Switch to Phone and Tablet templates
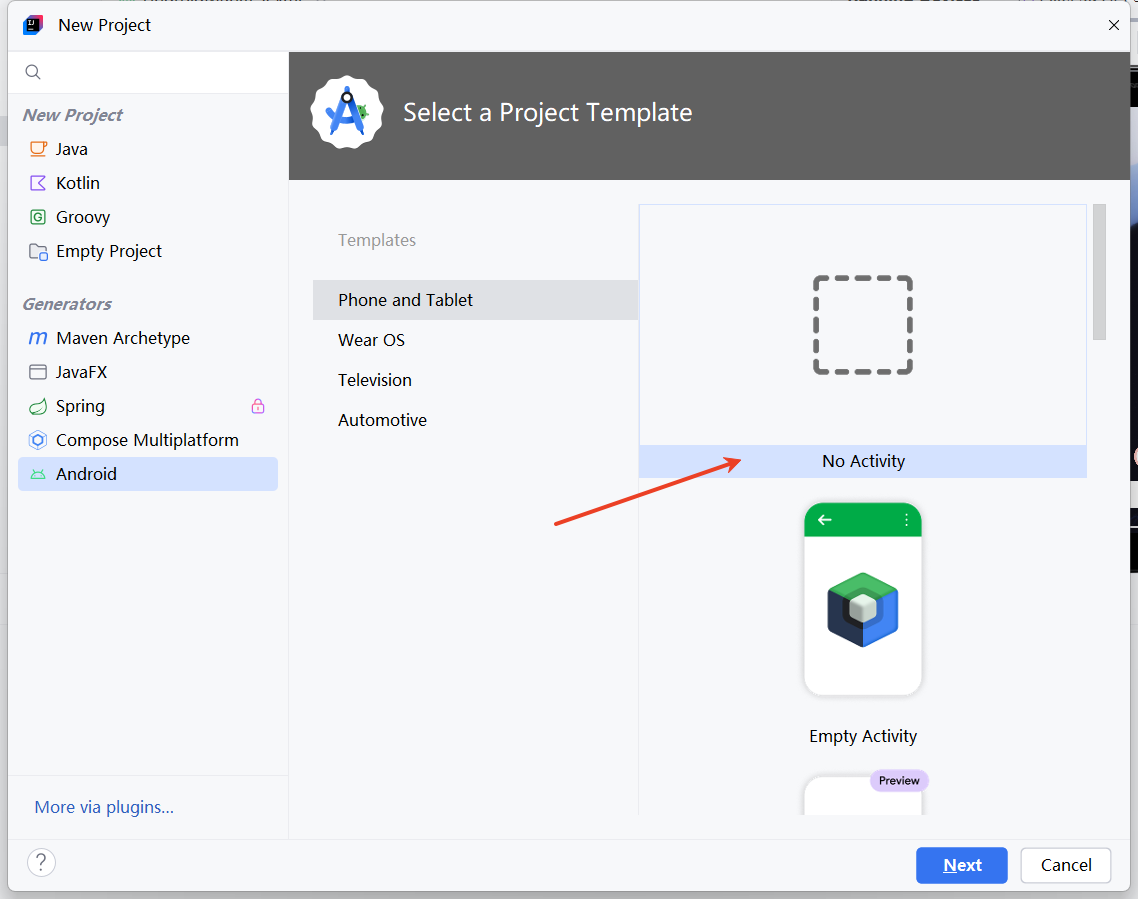1138x899 pixels. 475,300
